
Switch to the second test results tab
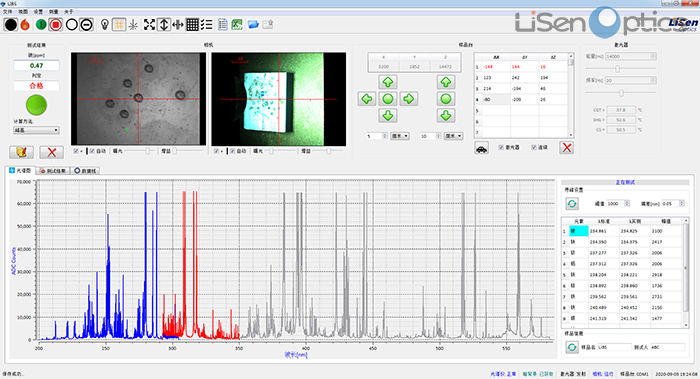pyautogui.click(x=54, y=171)
